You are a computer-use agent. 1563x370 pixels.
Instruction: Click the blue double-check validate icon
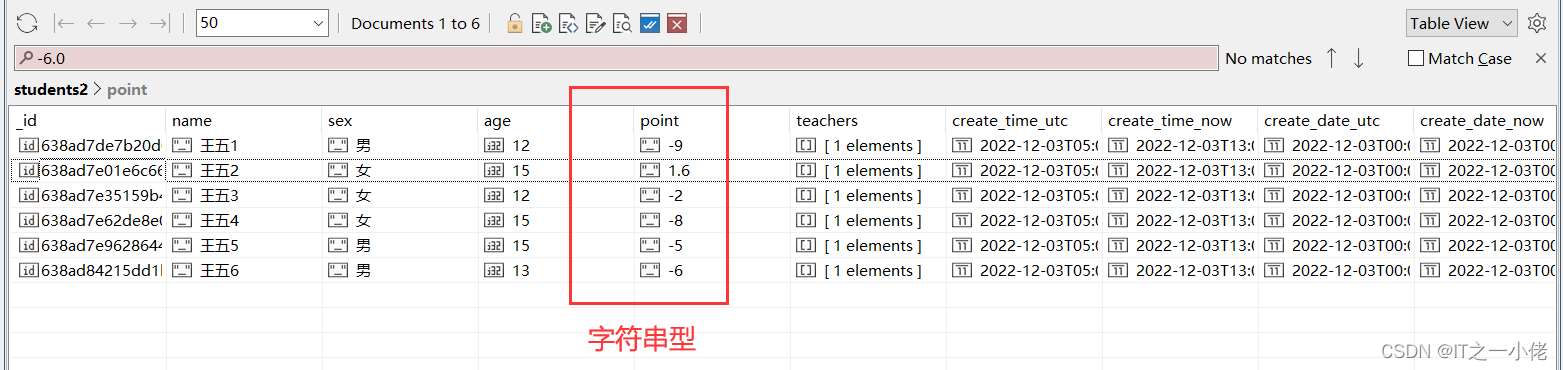point(650,23)
